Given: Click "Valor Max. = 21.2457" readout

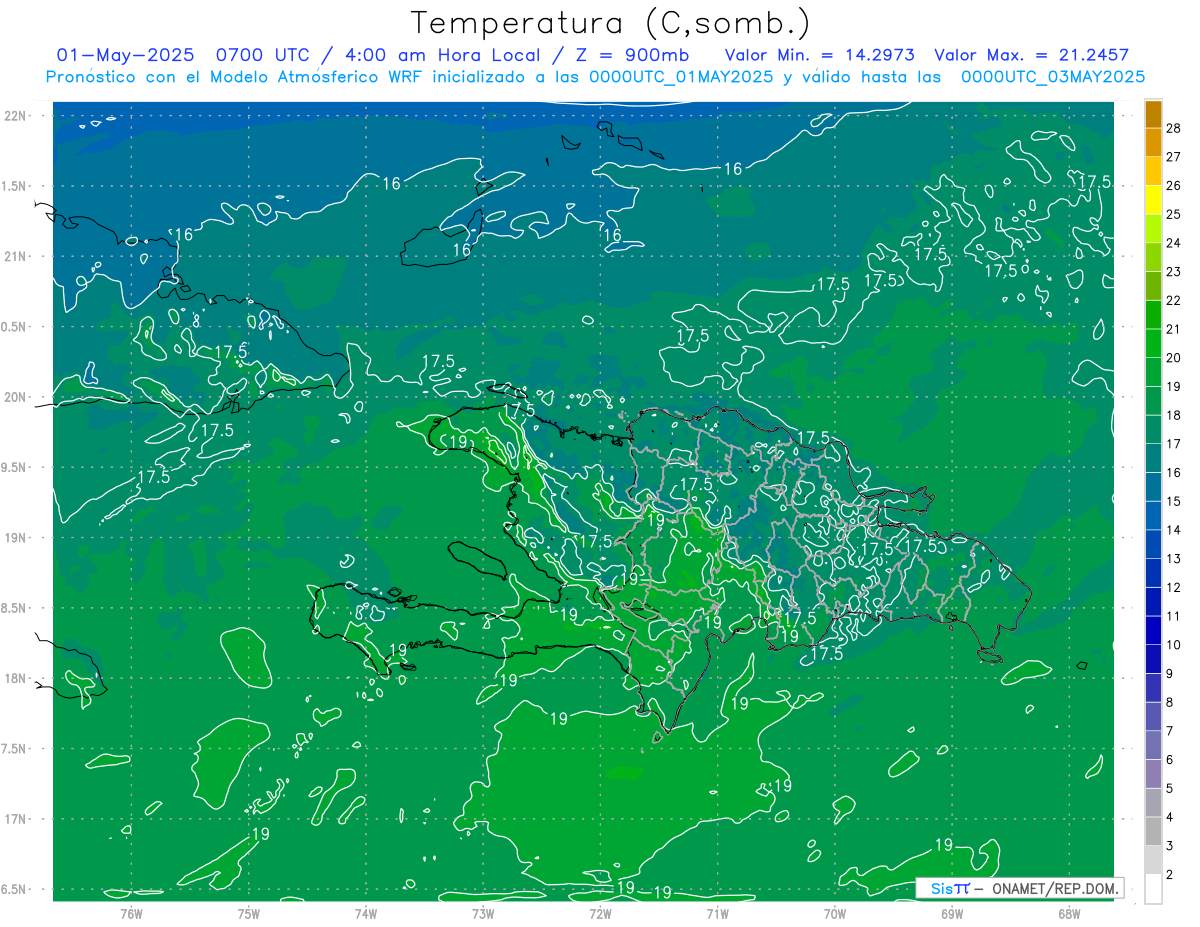Looking at the screenshot, I should click(1032, 55).
